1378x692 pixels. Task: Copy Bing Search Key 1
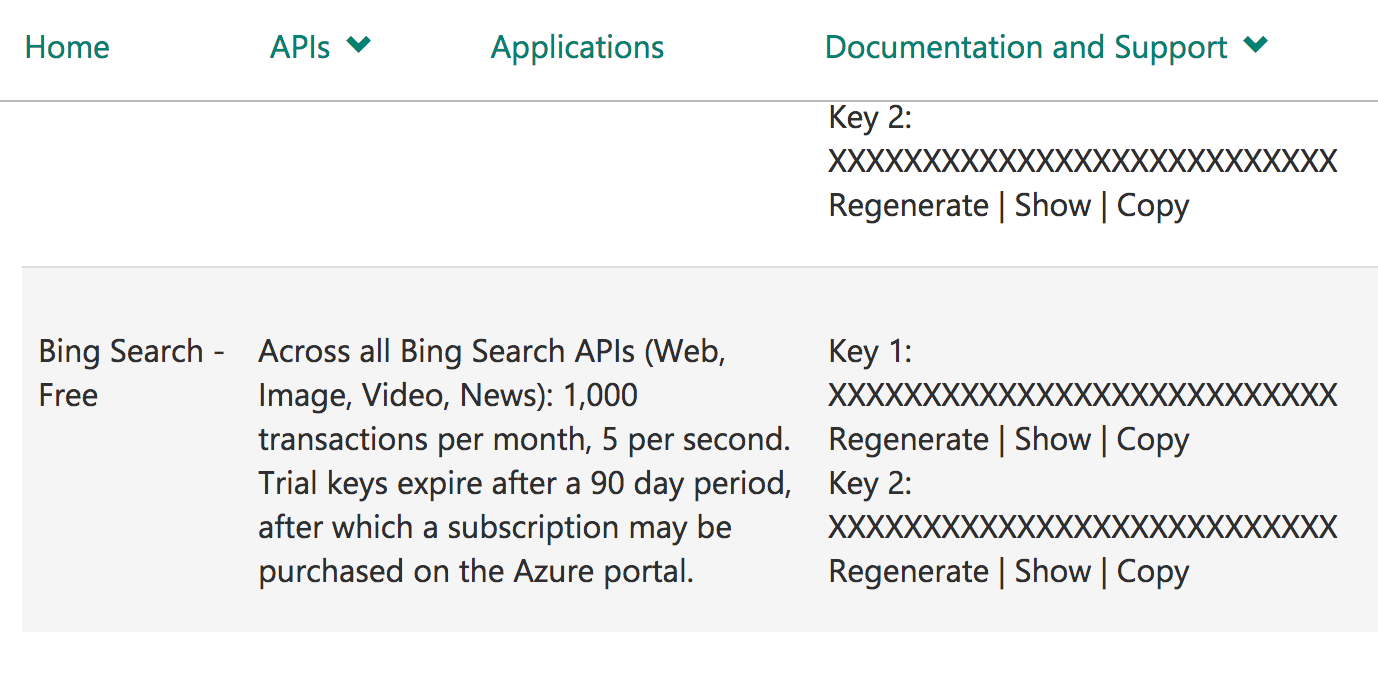pyautogui.click(x=1152, y=440)
